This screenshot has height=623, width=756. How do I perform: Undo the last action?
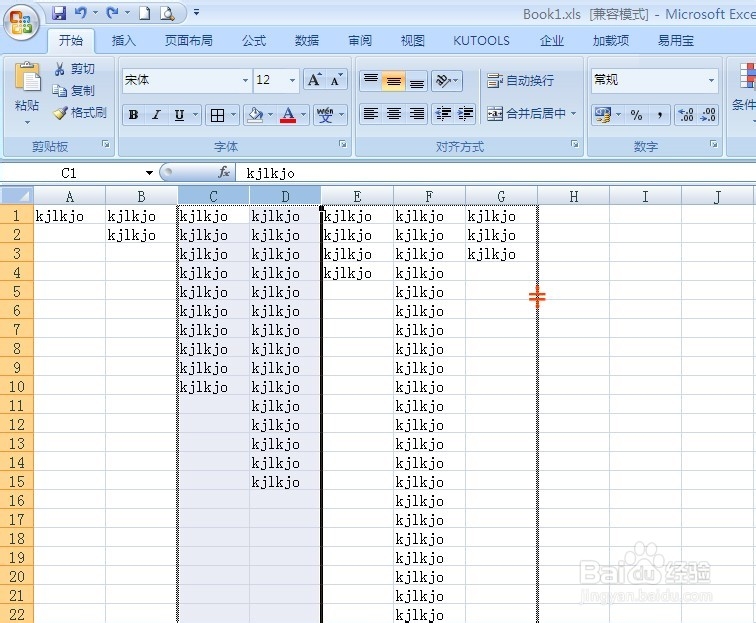pyautogui.click(x=81, y=13)
